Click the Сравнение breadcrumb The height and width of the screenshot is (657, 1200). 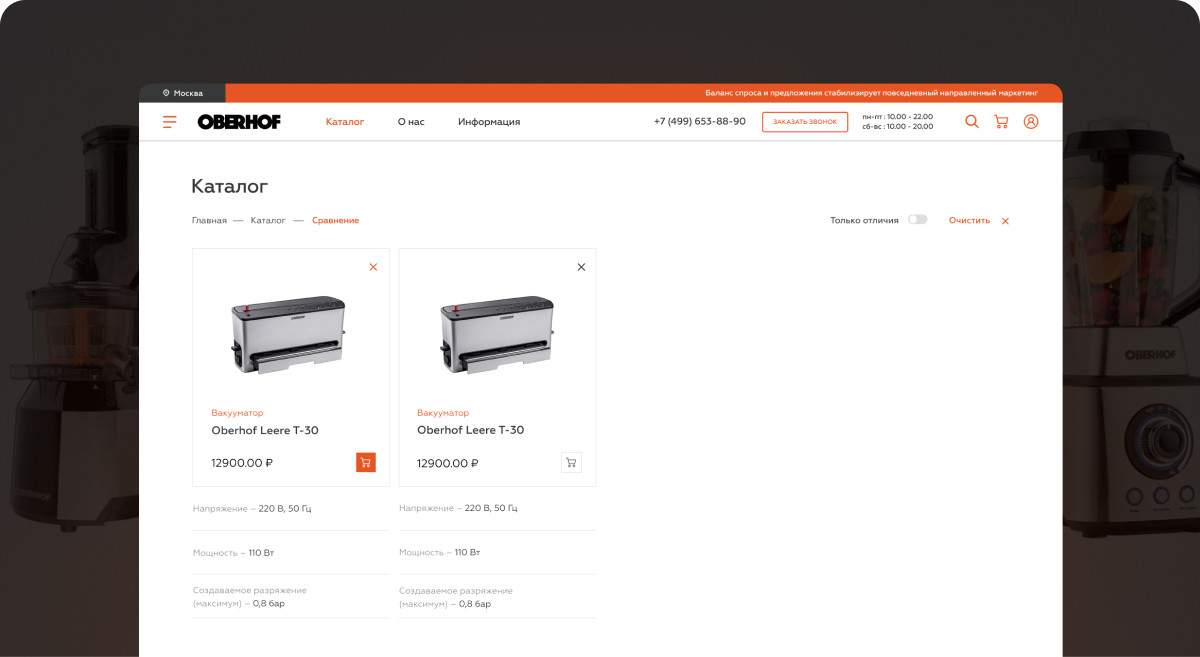pyautogui.click(x=335, y=220)
